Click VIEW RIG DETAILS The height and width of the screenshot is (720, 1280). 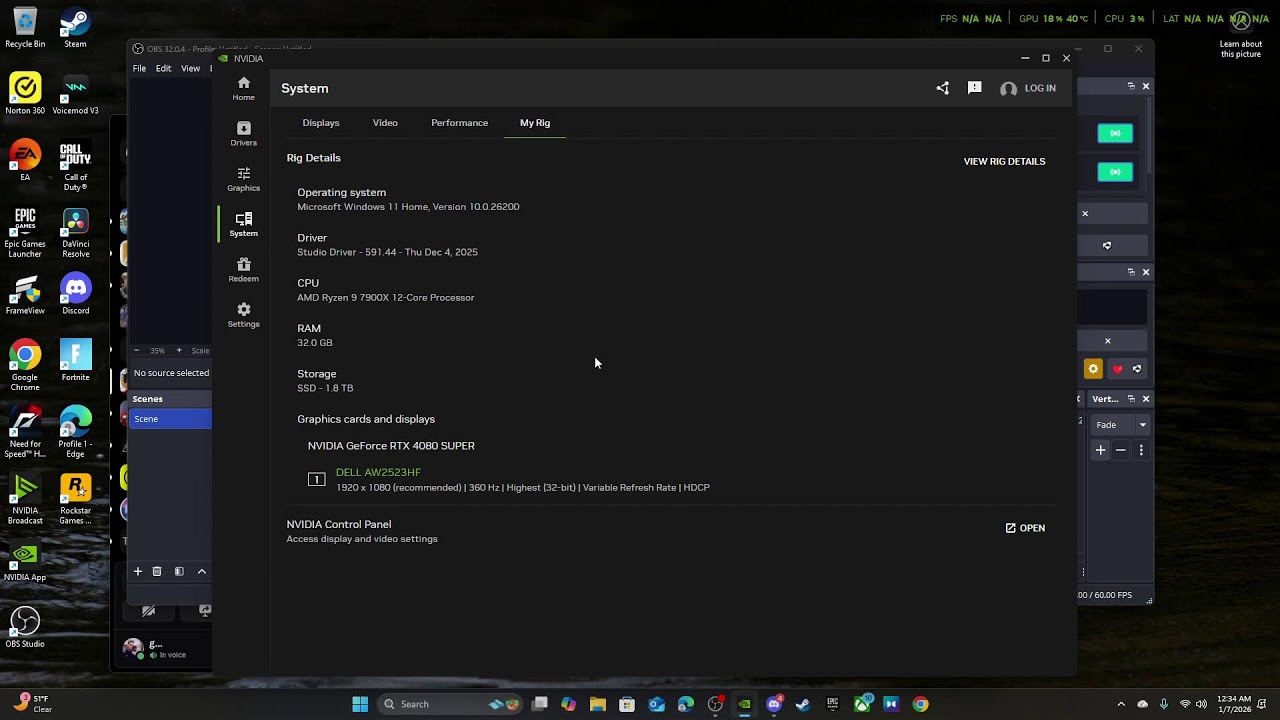(1004, 161)
